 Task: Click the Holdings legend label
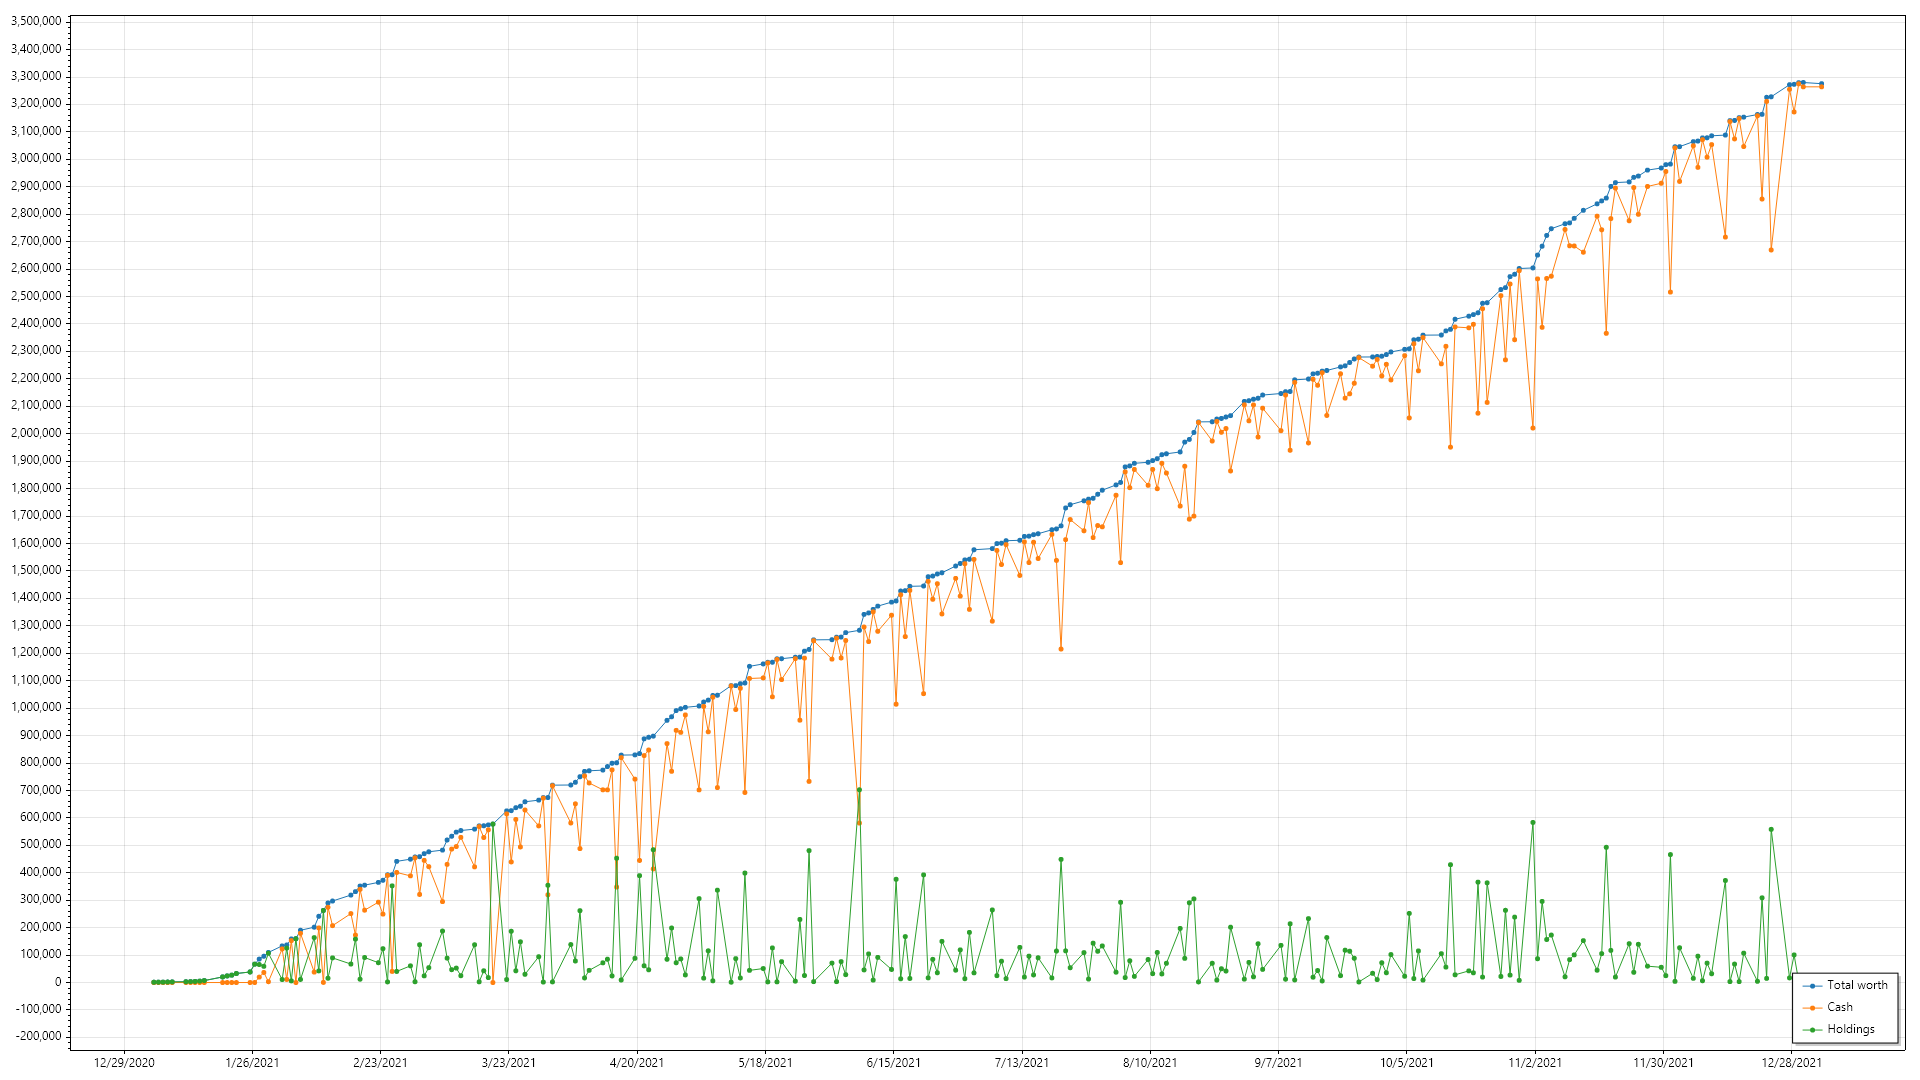click(1850, 1029)
